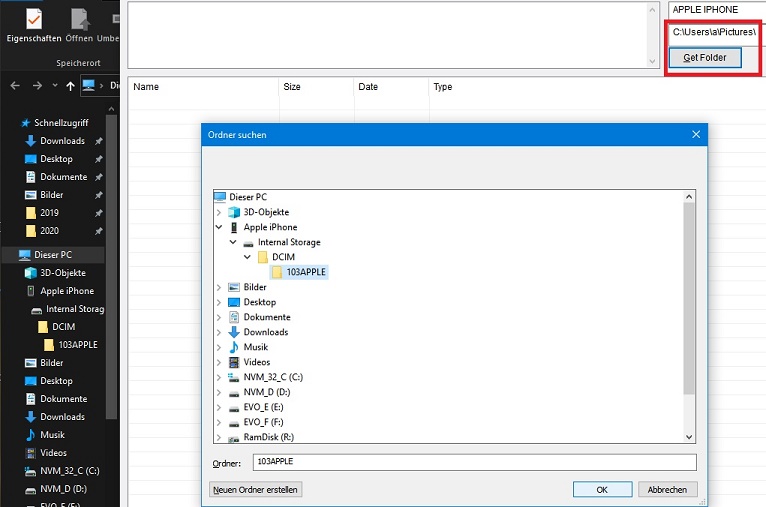Expand Dokumente in dialog tree
The width and height of the screenshot is (766, 507).
click(219, 317)
